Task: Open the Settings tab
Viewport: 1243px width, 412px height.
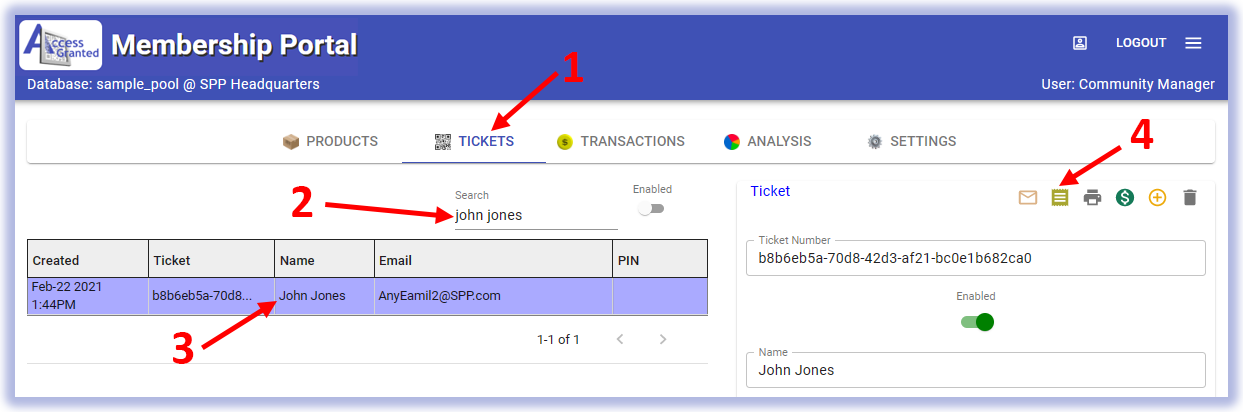Action: coord(911,142)
